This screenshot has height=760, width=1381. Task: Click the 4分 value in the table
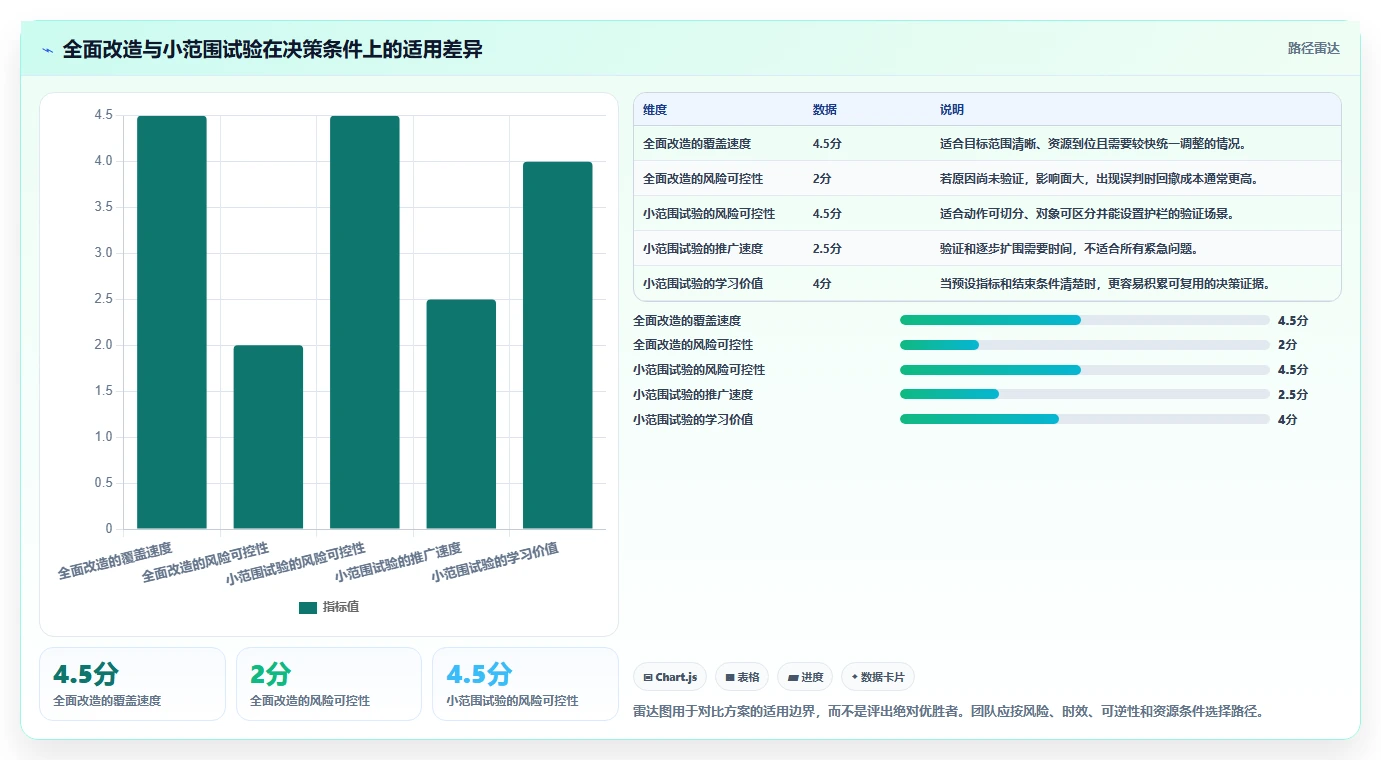(822, 284)
